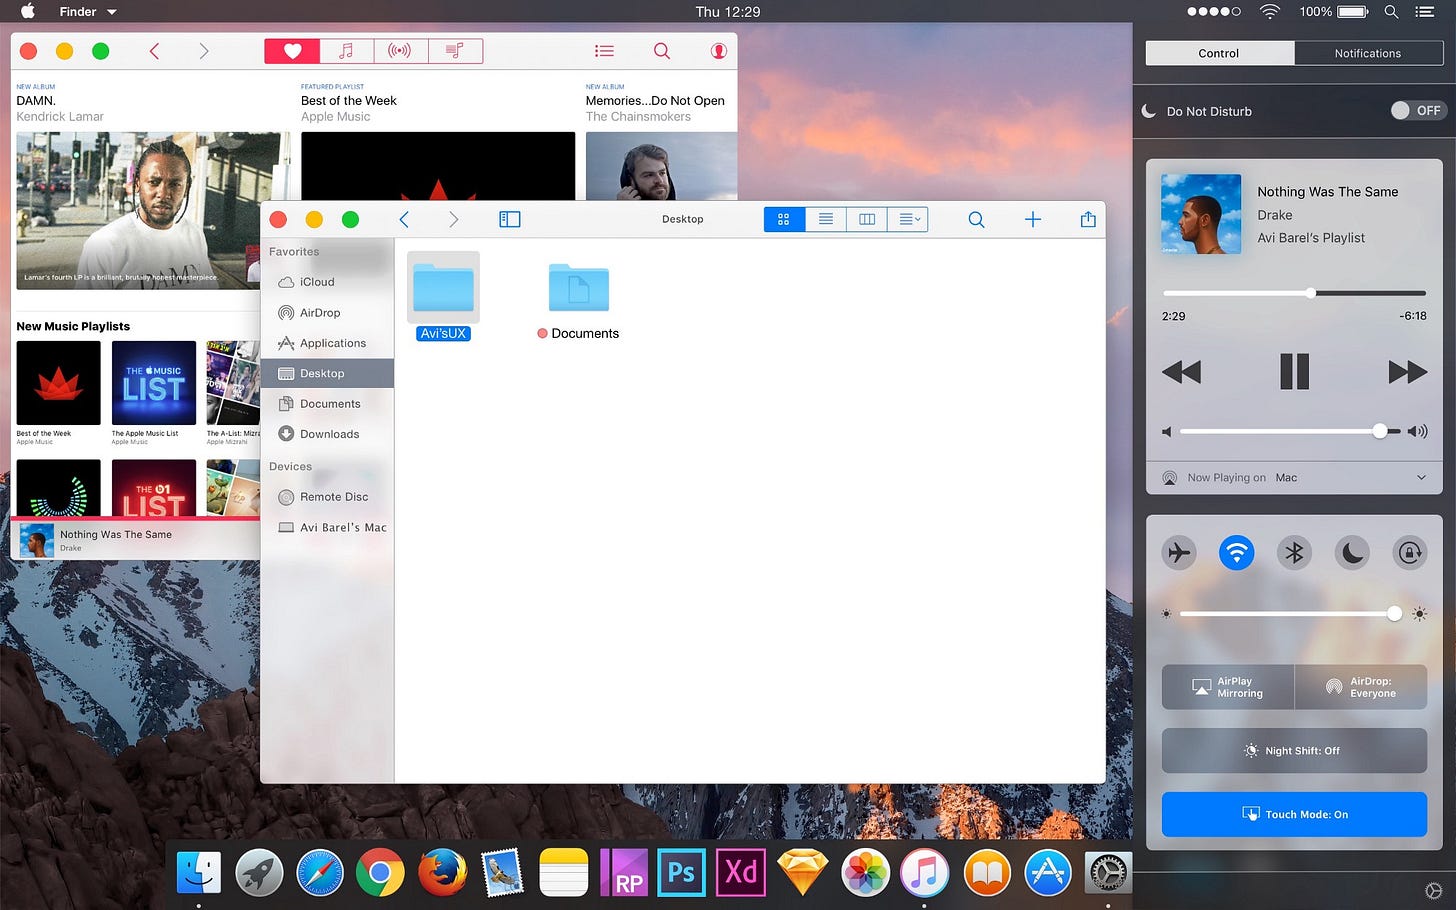The width and height of the screenshot is (1456, 910).
Task: Toggle Airplane mode
Action: 1179,553
